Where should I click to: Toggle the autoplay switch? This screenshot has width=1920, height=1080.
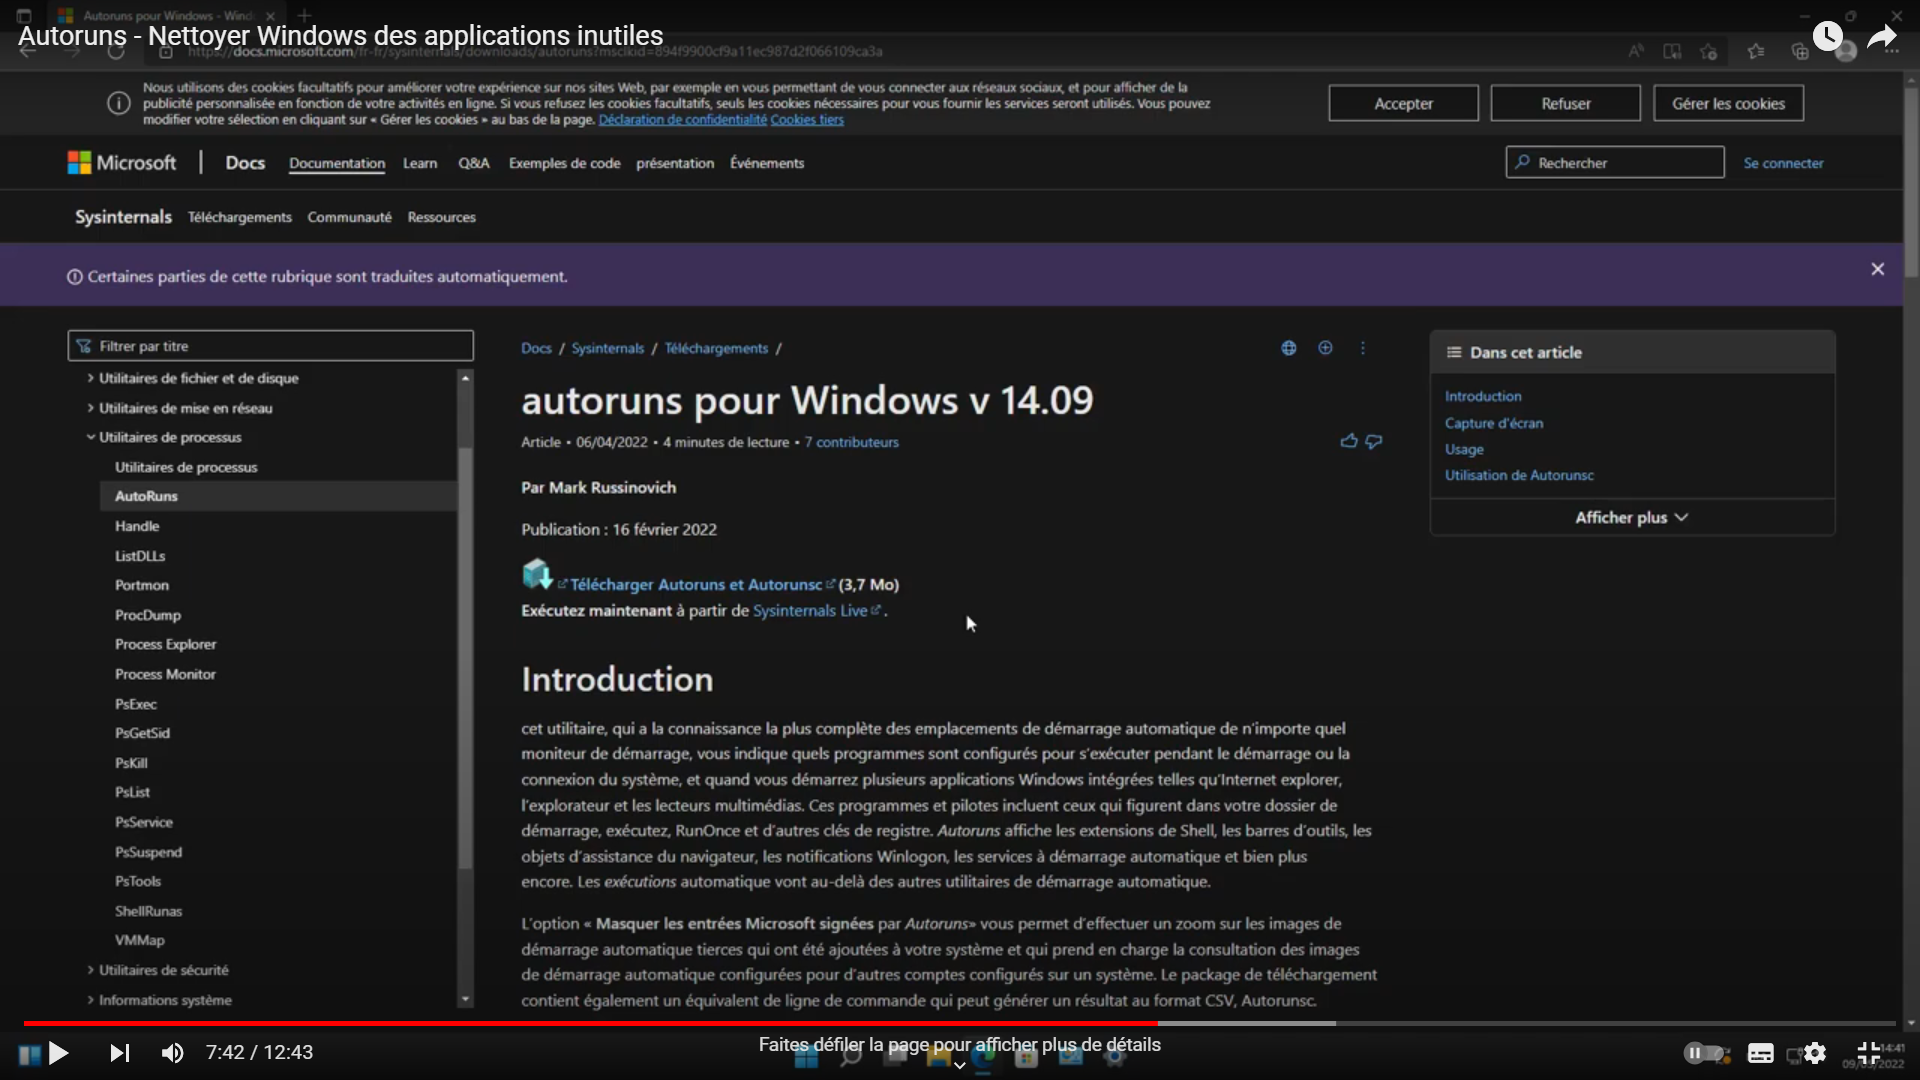[x=1703, y=1053]
